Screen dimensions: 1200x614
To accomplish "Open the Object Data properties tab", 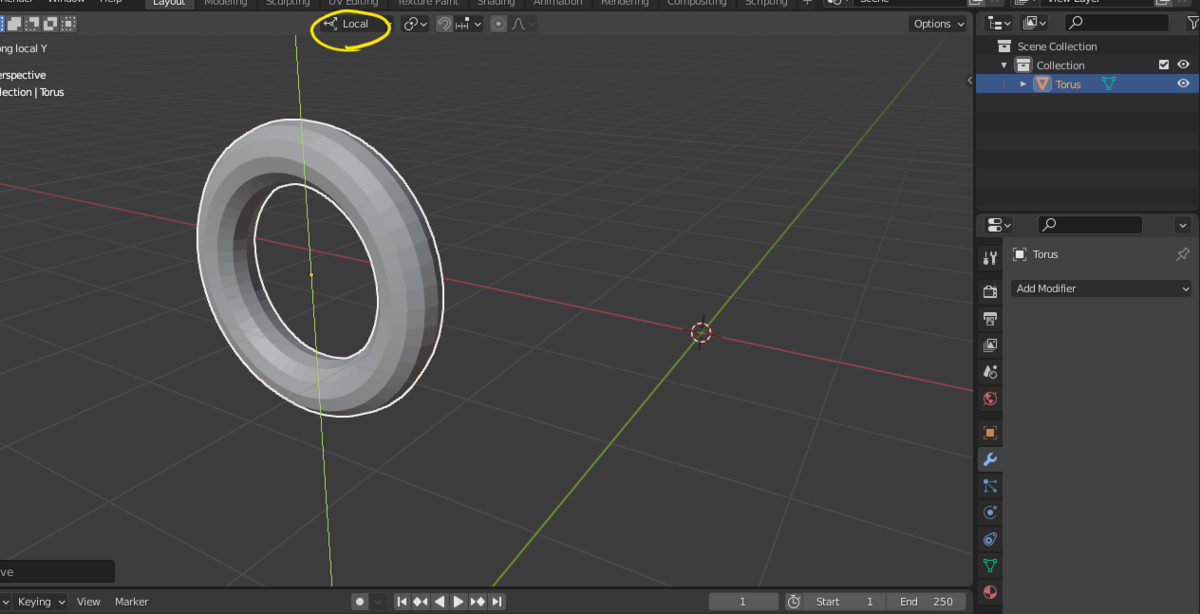I will point(990,565).
